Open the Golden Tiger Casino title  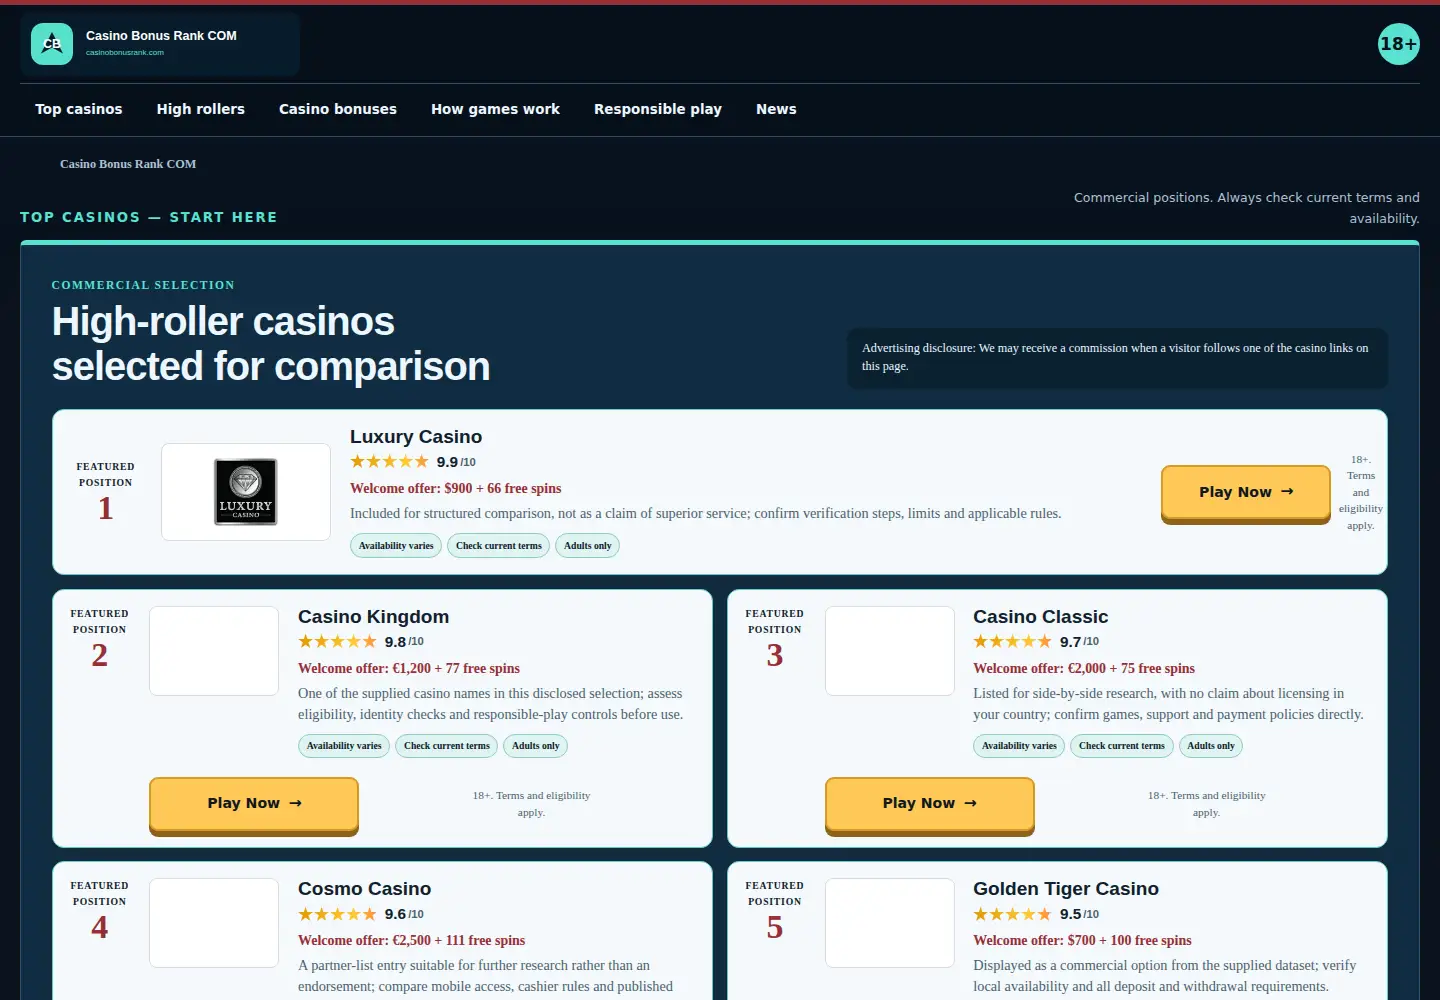tap(1066, 889)
